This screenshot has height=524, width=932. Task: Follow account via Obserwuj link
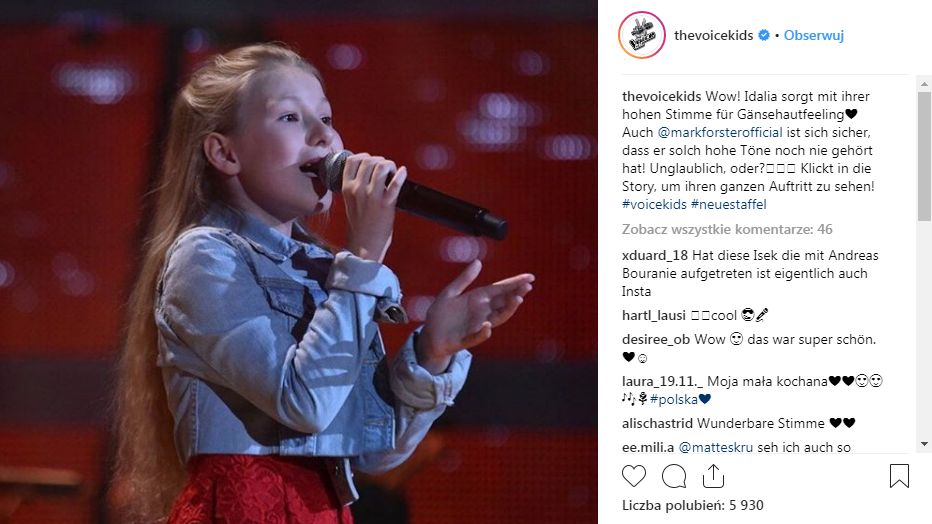coord(814,35)
